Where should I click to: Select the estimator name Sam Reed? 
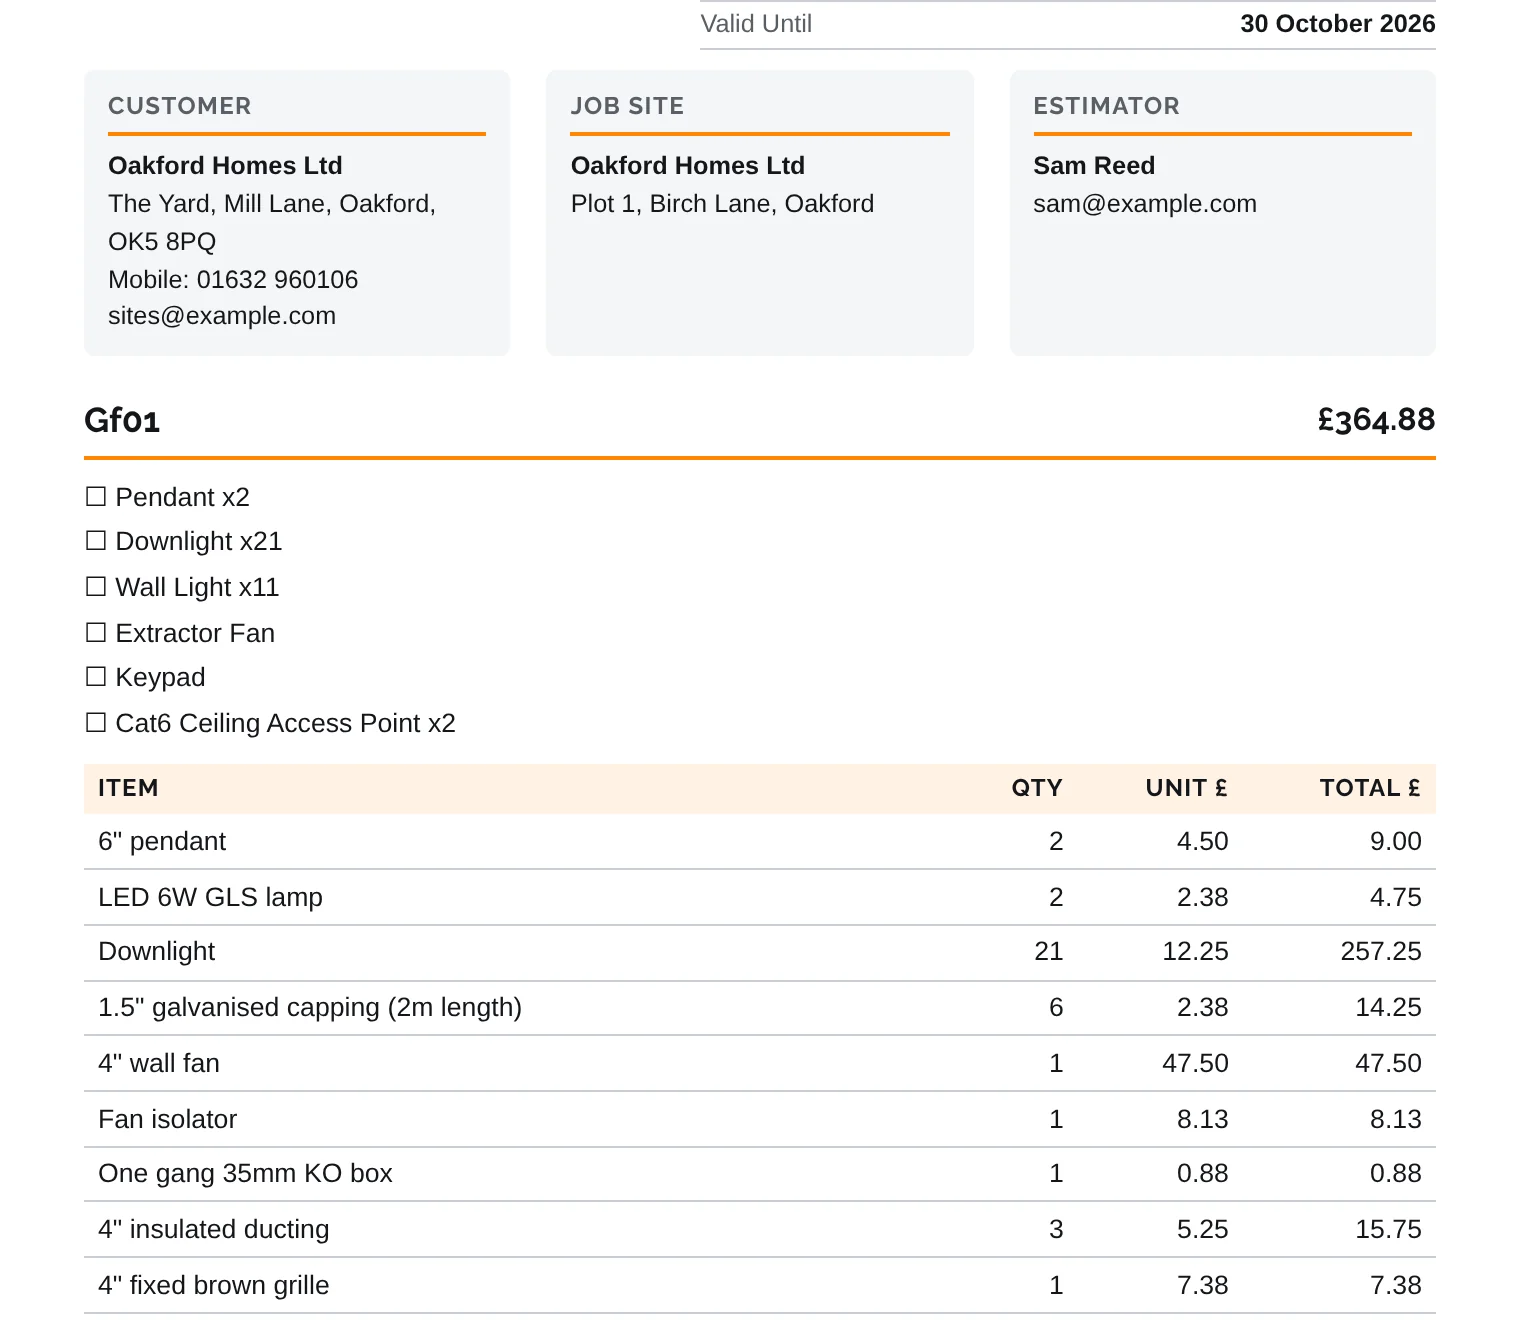(1094, 166)
